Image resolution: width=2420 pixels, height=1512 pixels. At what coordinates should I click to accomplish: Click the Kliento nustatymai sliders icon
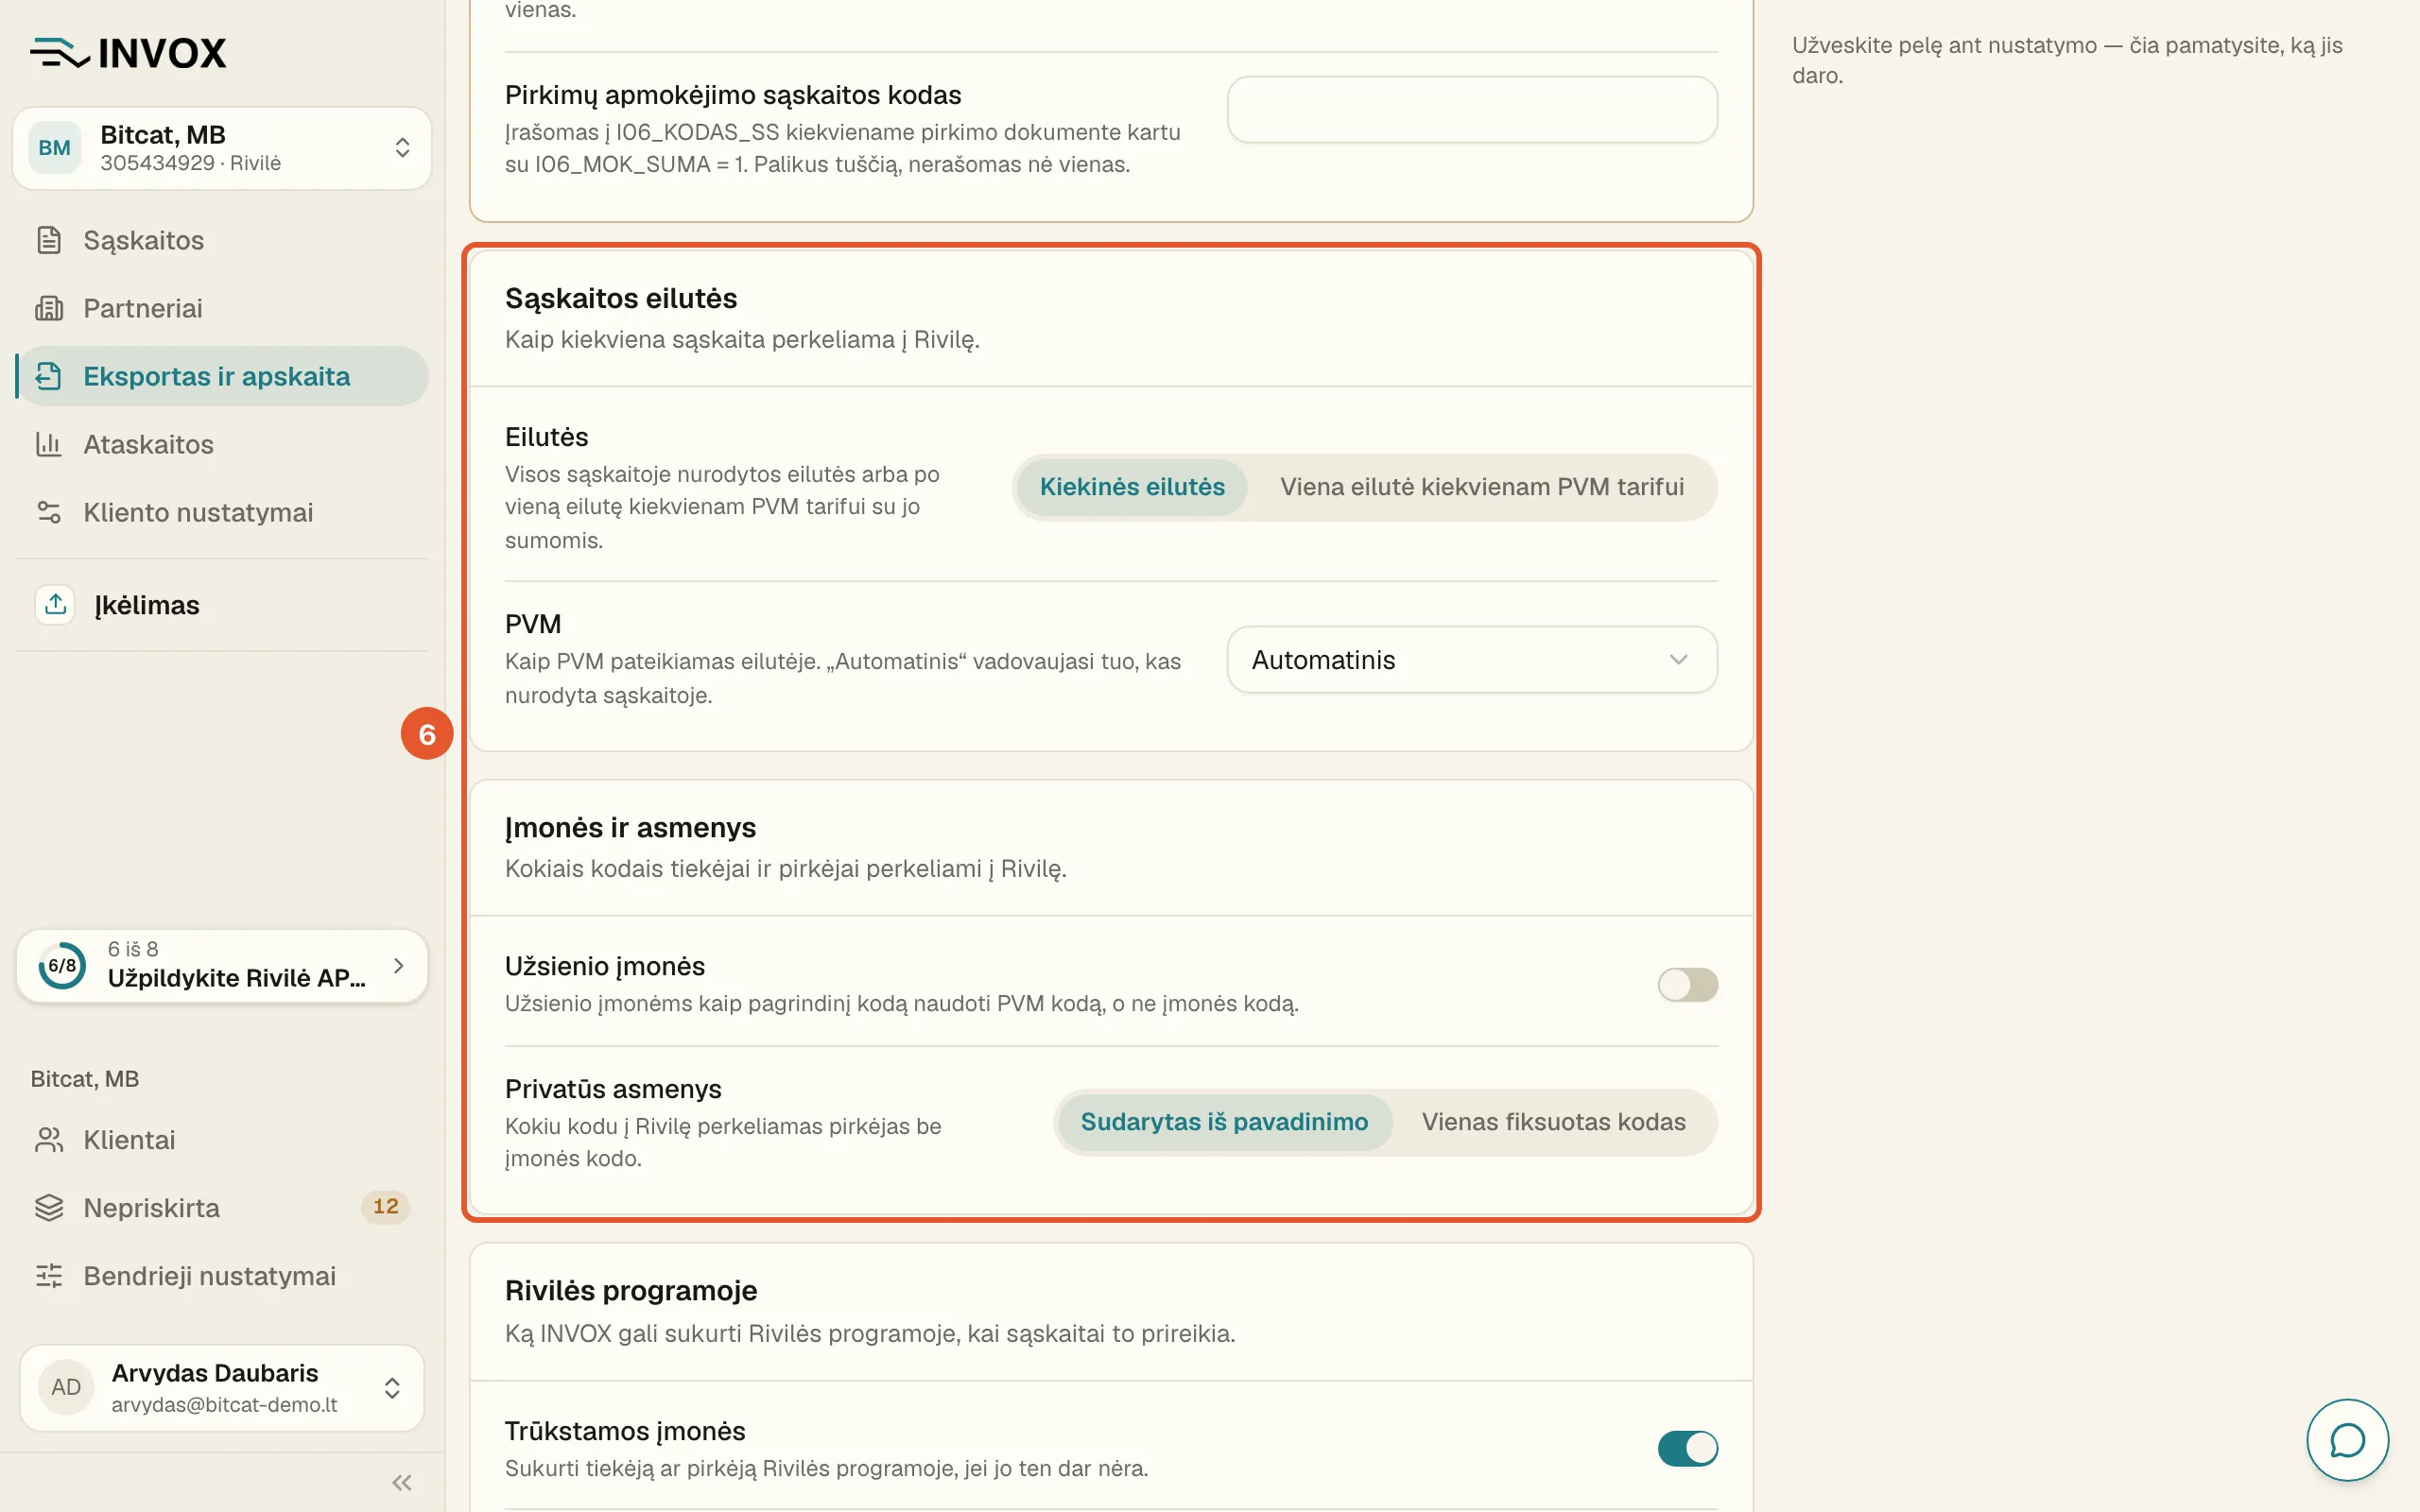tap(49, 512)
